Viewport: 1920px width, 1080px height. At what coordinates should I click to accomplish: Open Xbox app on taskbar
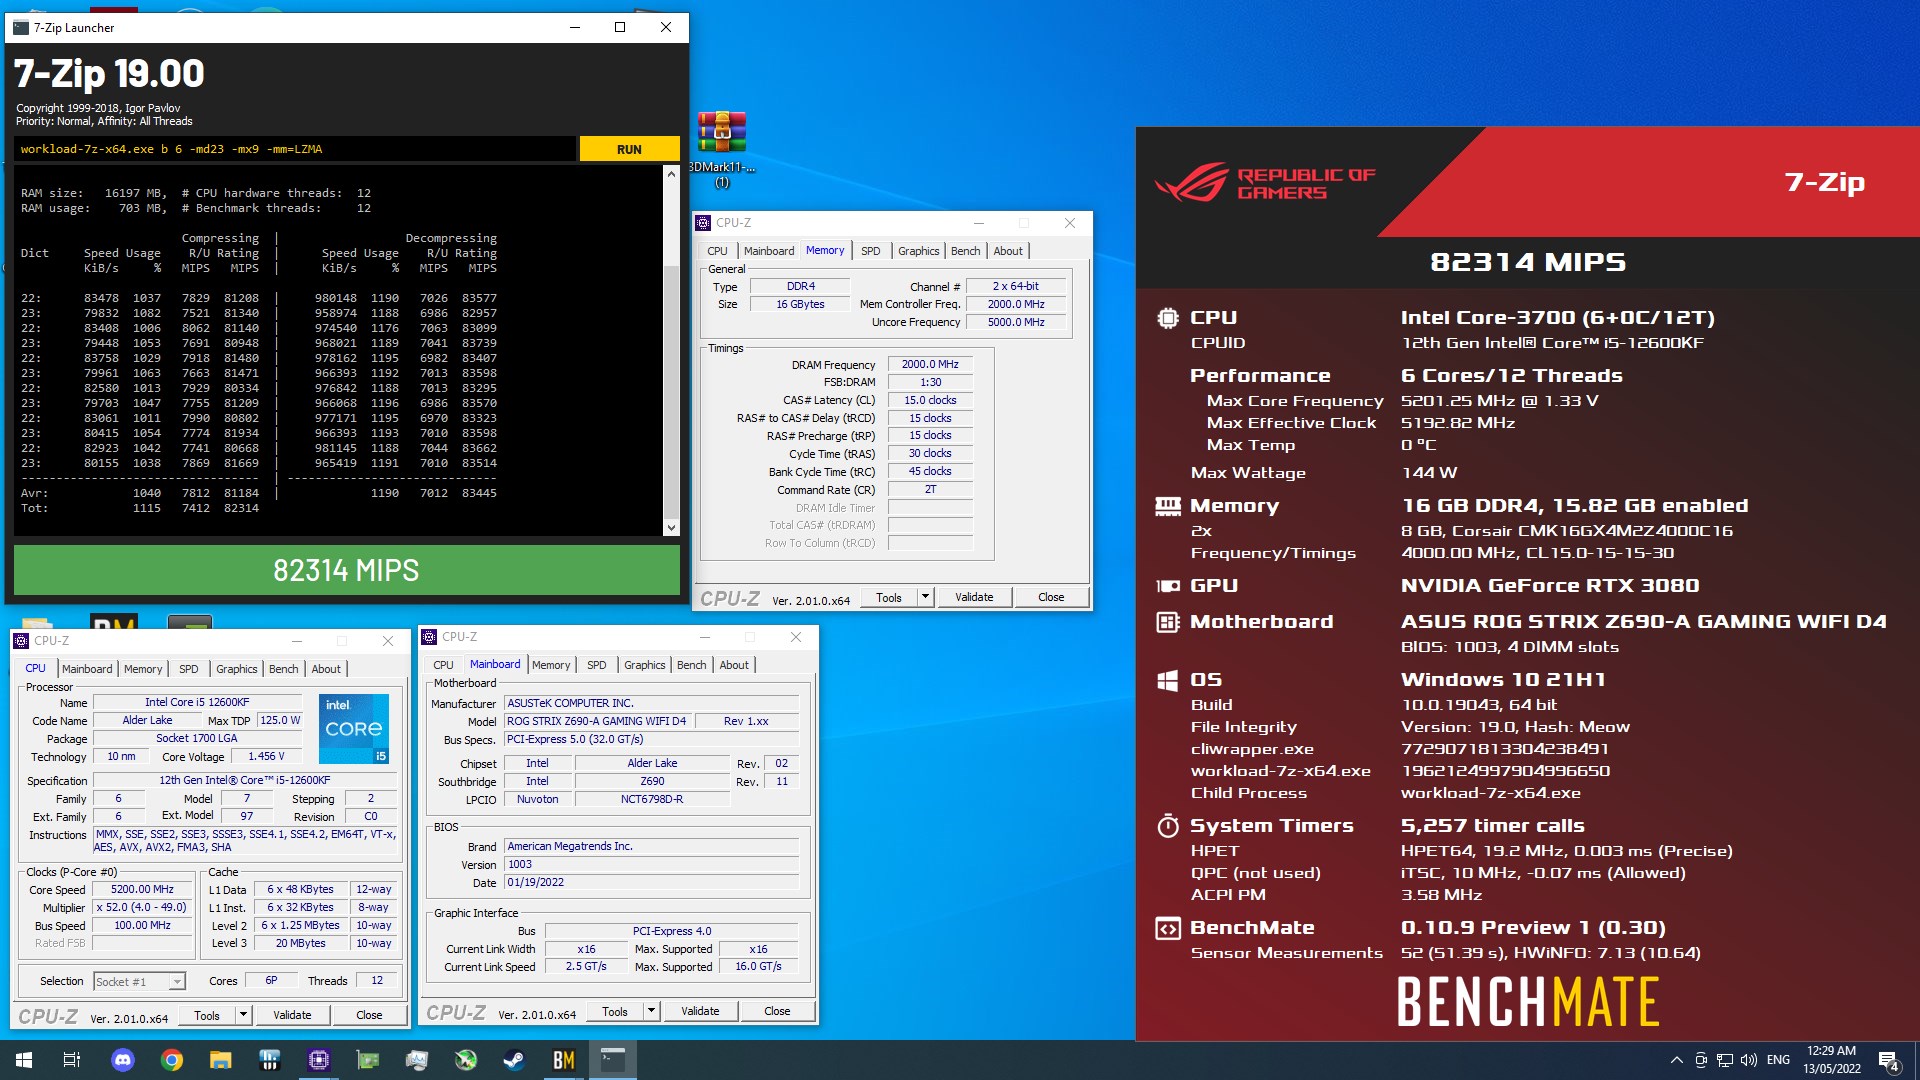pos(466,1060)
